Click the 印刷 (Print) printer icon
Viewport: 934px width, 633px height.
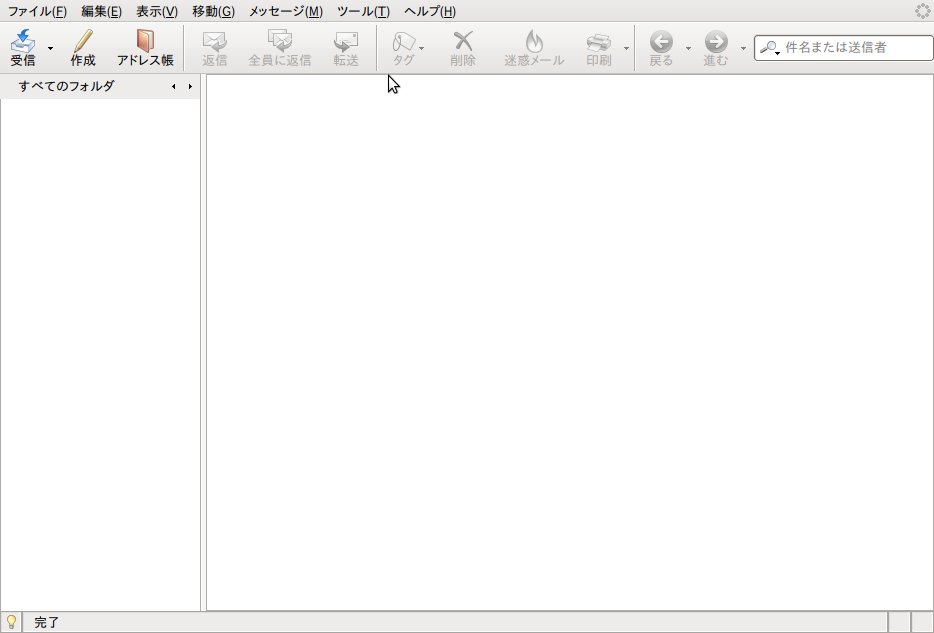(x=599, y=42)
